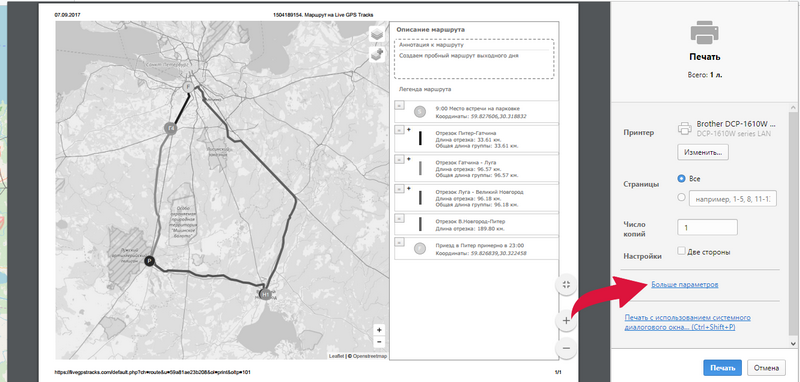Click the print settings panel scrollbar
800x382 pixels.
point(792,225)
